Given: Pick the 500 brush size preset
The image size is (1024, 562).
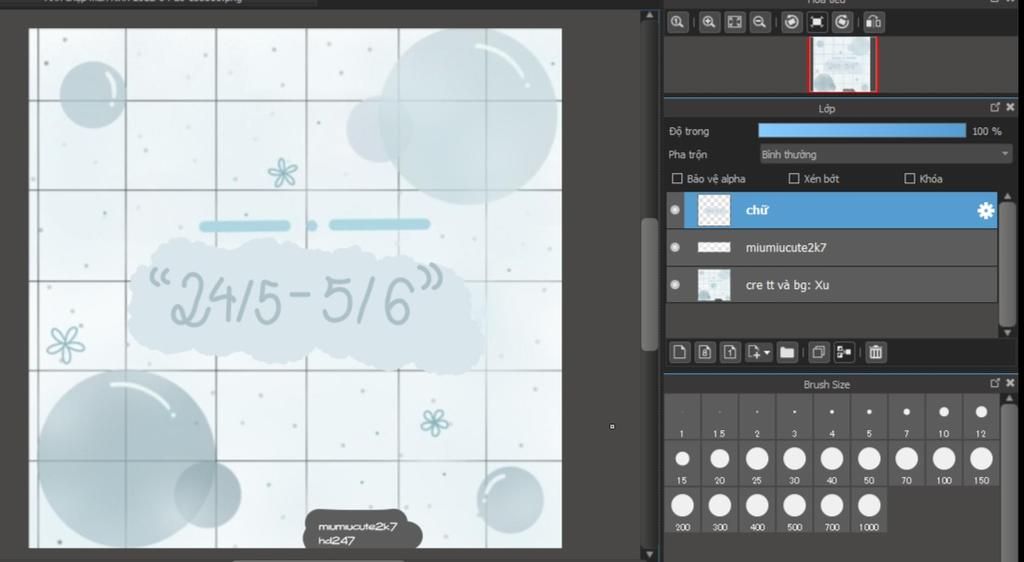Looking at the screenshot, I should (794, 510).
